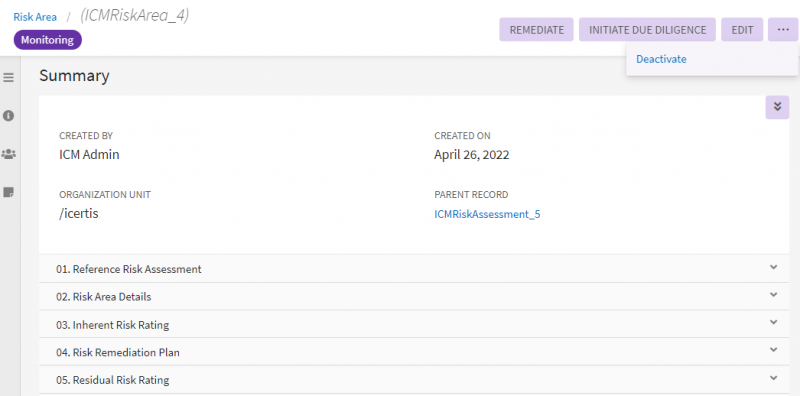Select the '05. Residual Risk Rating' section title
This screenshot has width=800, height=396.
(113, 380)
